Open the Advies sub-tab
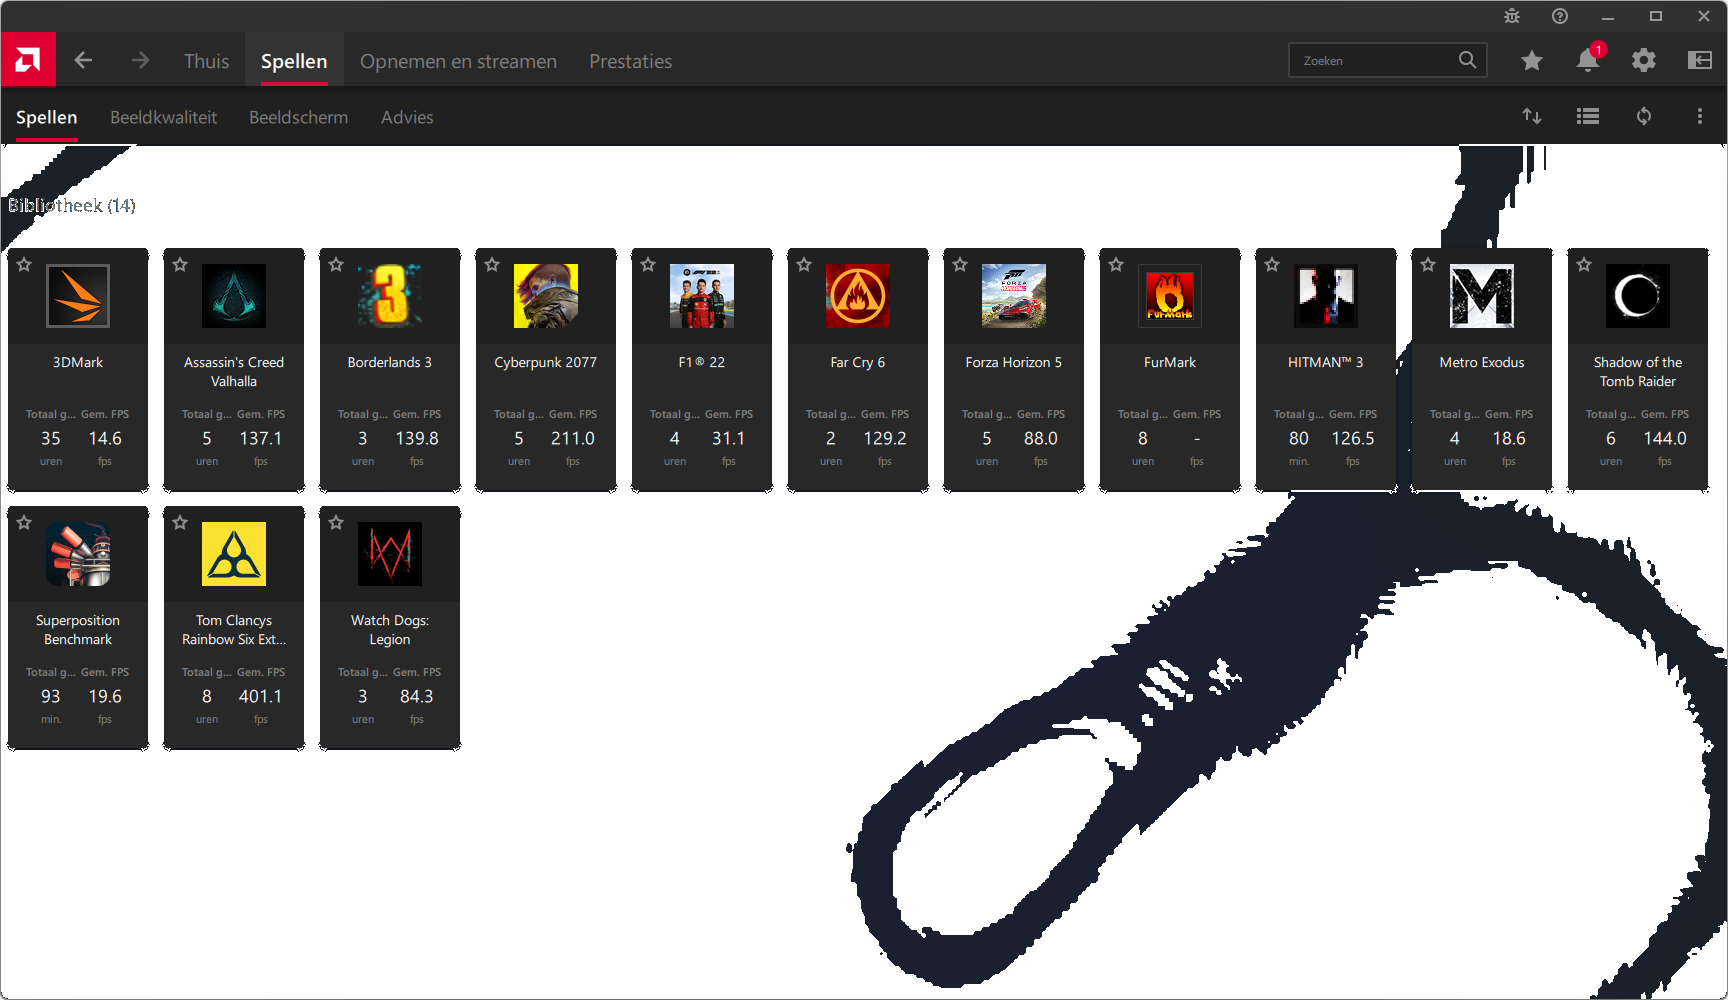Screen dimensions: 1728x1000 pos(407,117)
